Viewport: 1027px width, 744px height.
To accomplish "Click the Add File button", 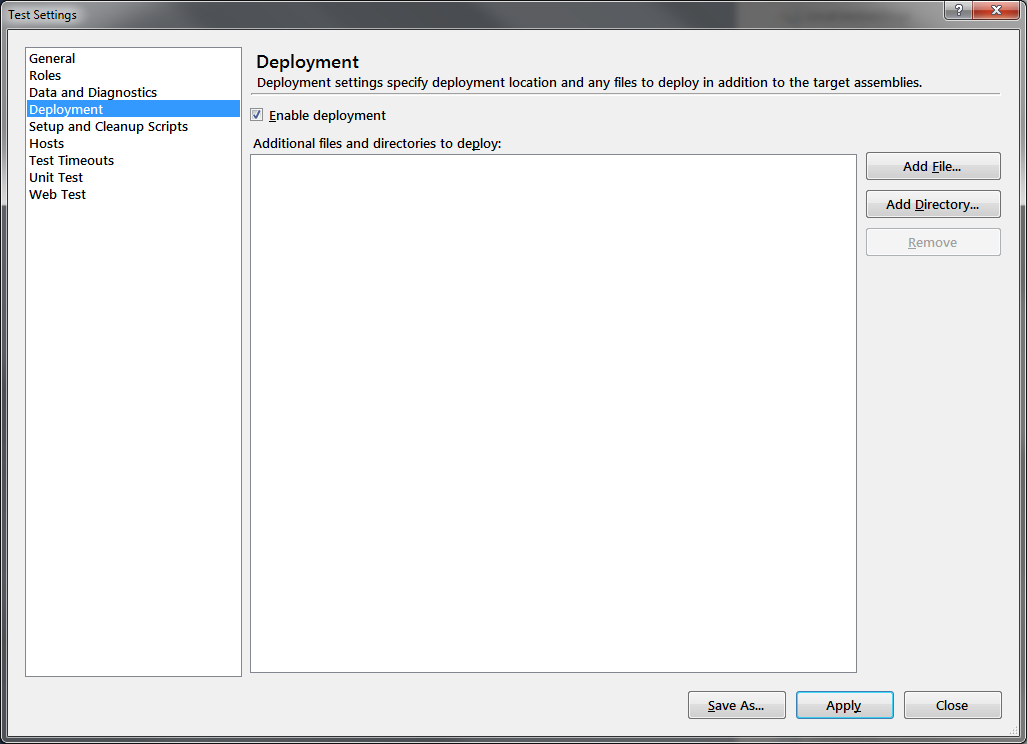I will (x=933, y=166).
